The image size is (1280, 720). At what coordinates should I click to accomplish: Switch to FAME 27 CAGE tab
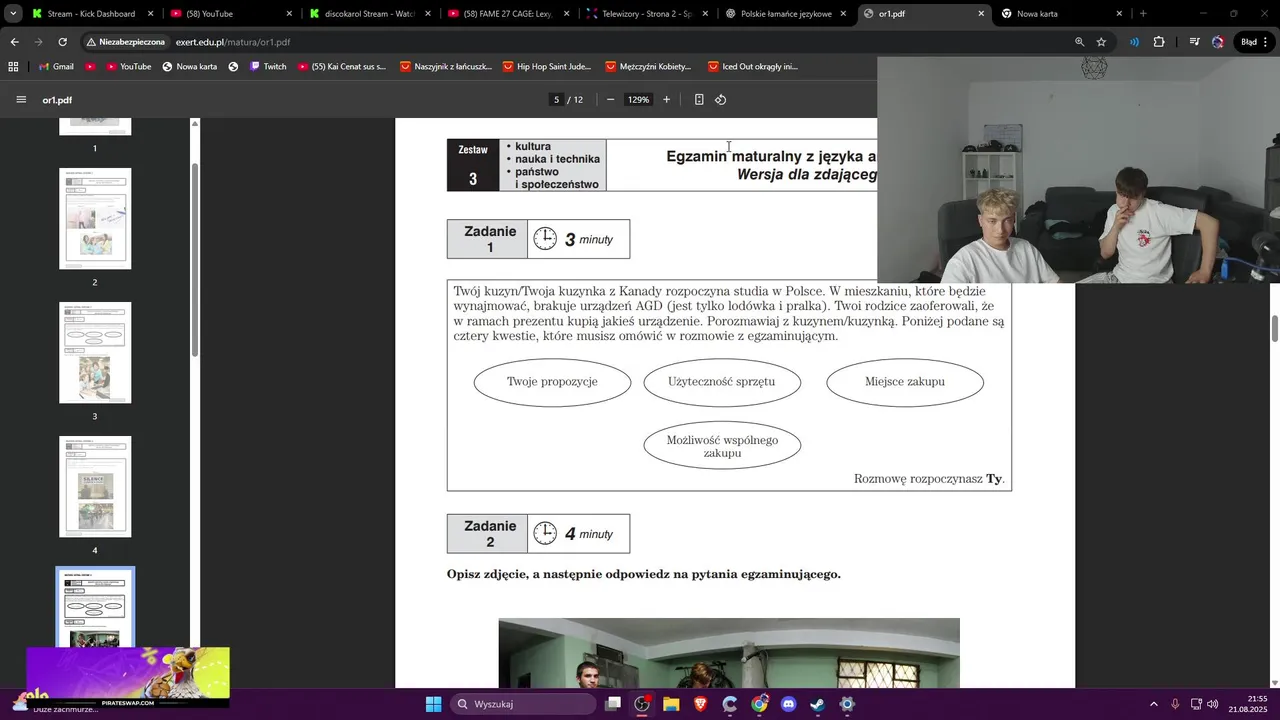coord(508,14)
